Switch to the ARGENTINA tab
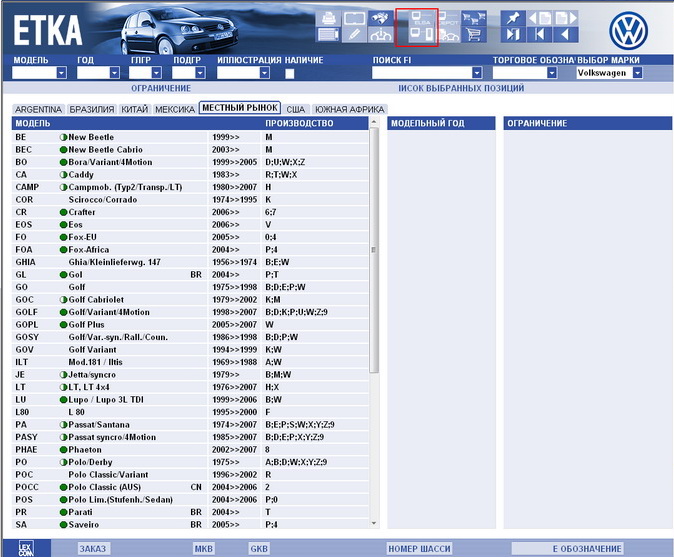 [x=38, y=109]
